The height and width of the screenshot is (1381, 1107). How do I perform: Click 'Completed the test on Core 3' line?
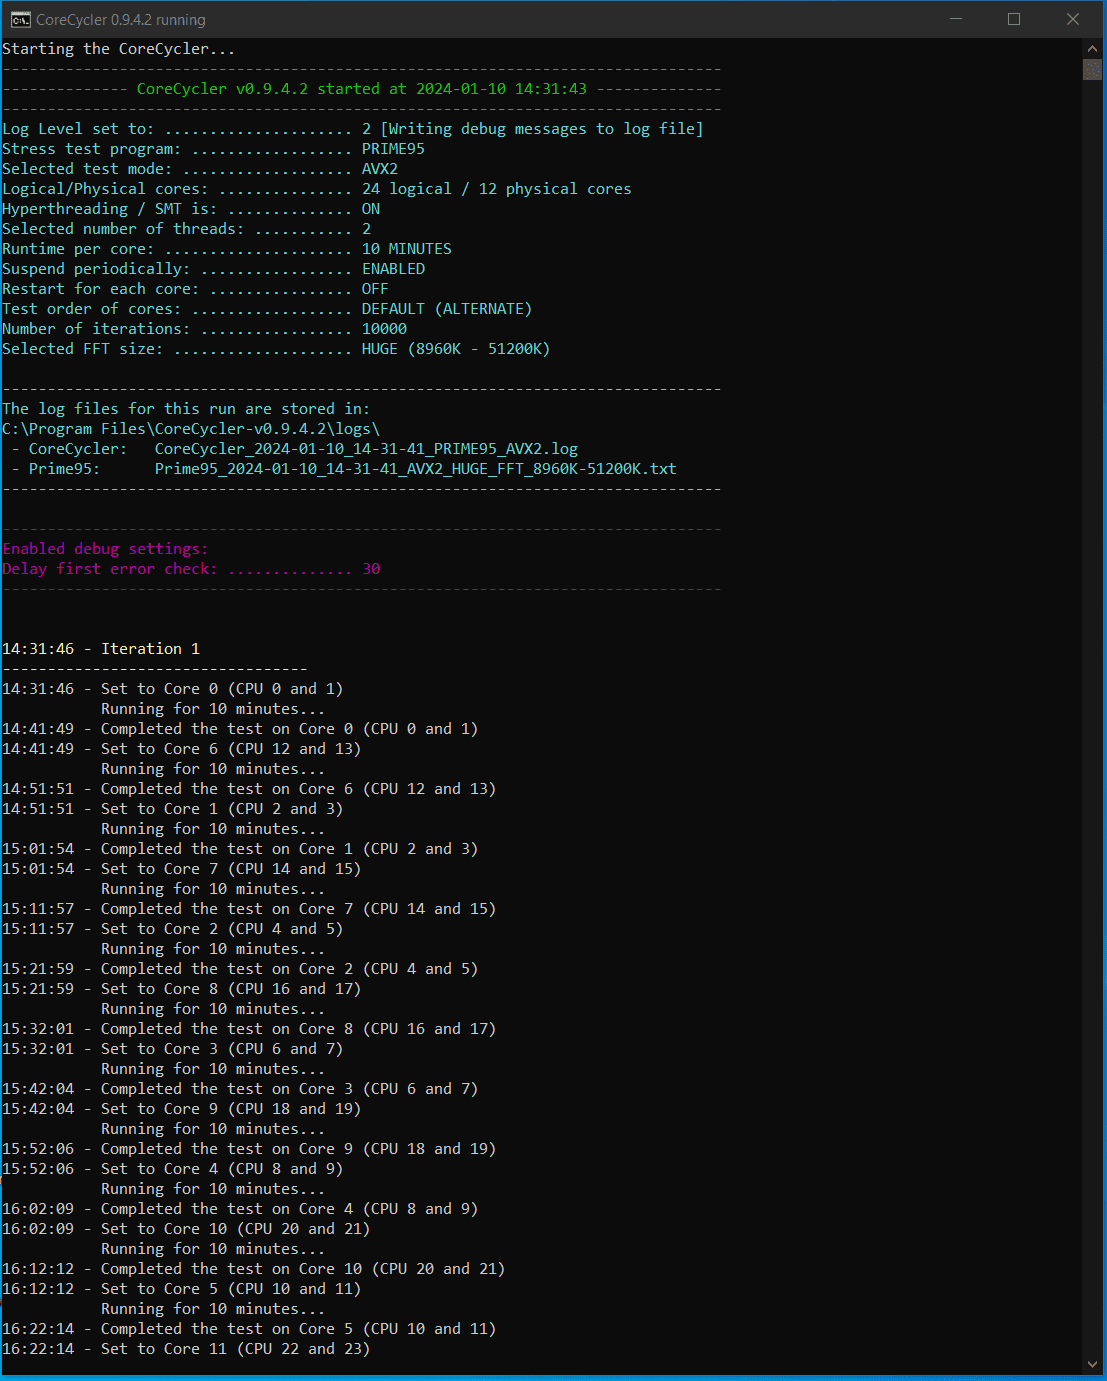coord(240,1089)
